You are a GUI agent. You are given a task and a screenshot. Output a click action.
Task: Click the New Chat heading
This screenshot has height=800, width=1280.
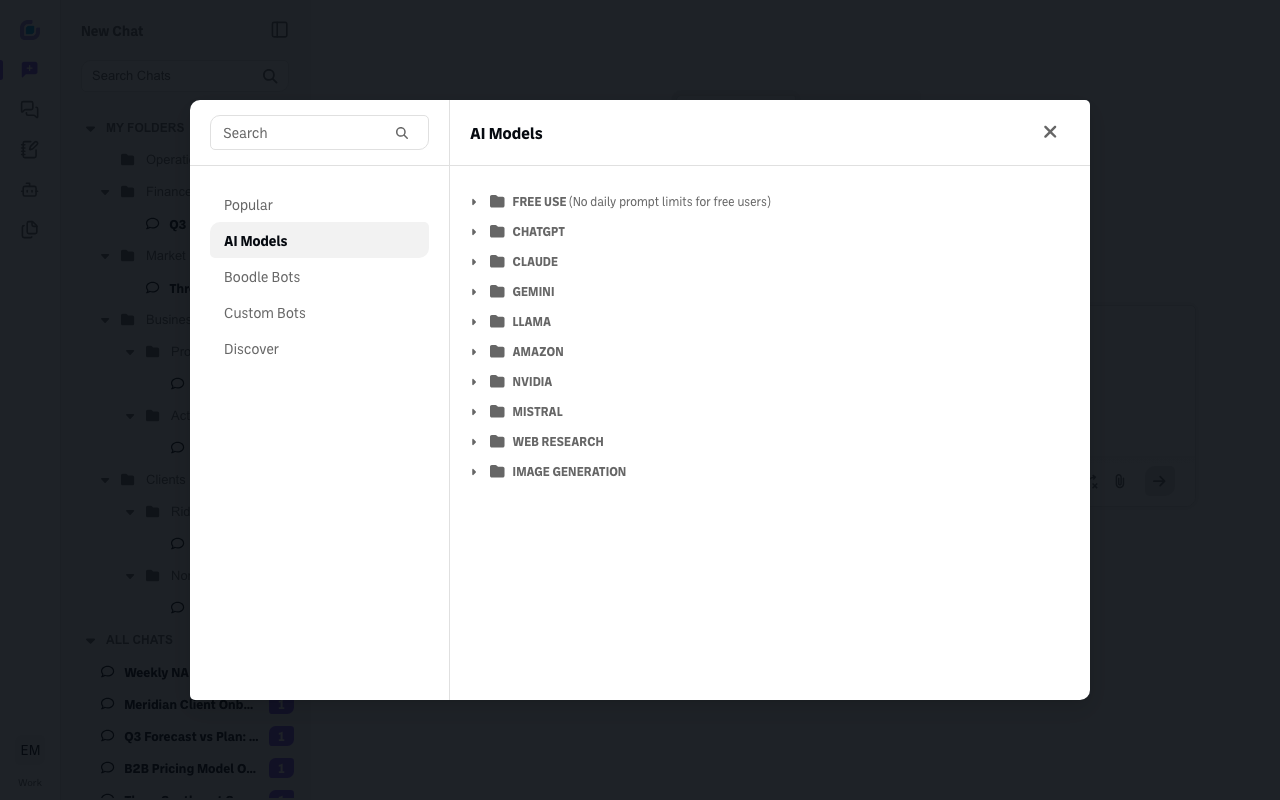112,31
